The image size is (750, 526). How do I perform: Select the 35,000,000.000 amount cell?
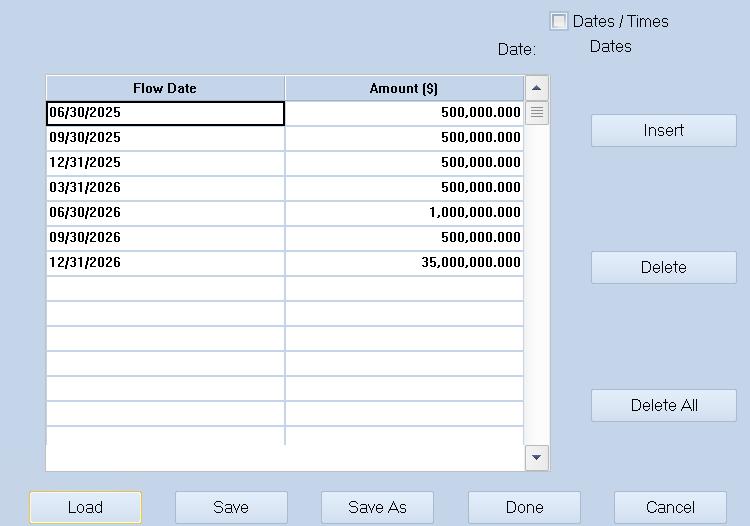coord(404,263)
